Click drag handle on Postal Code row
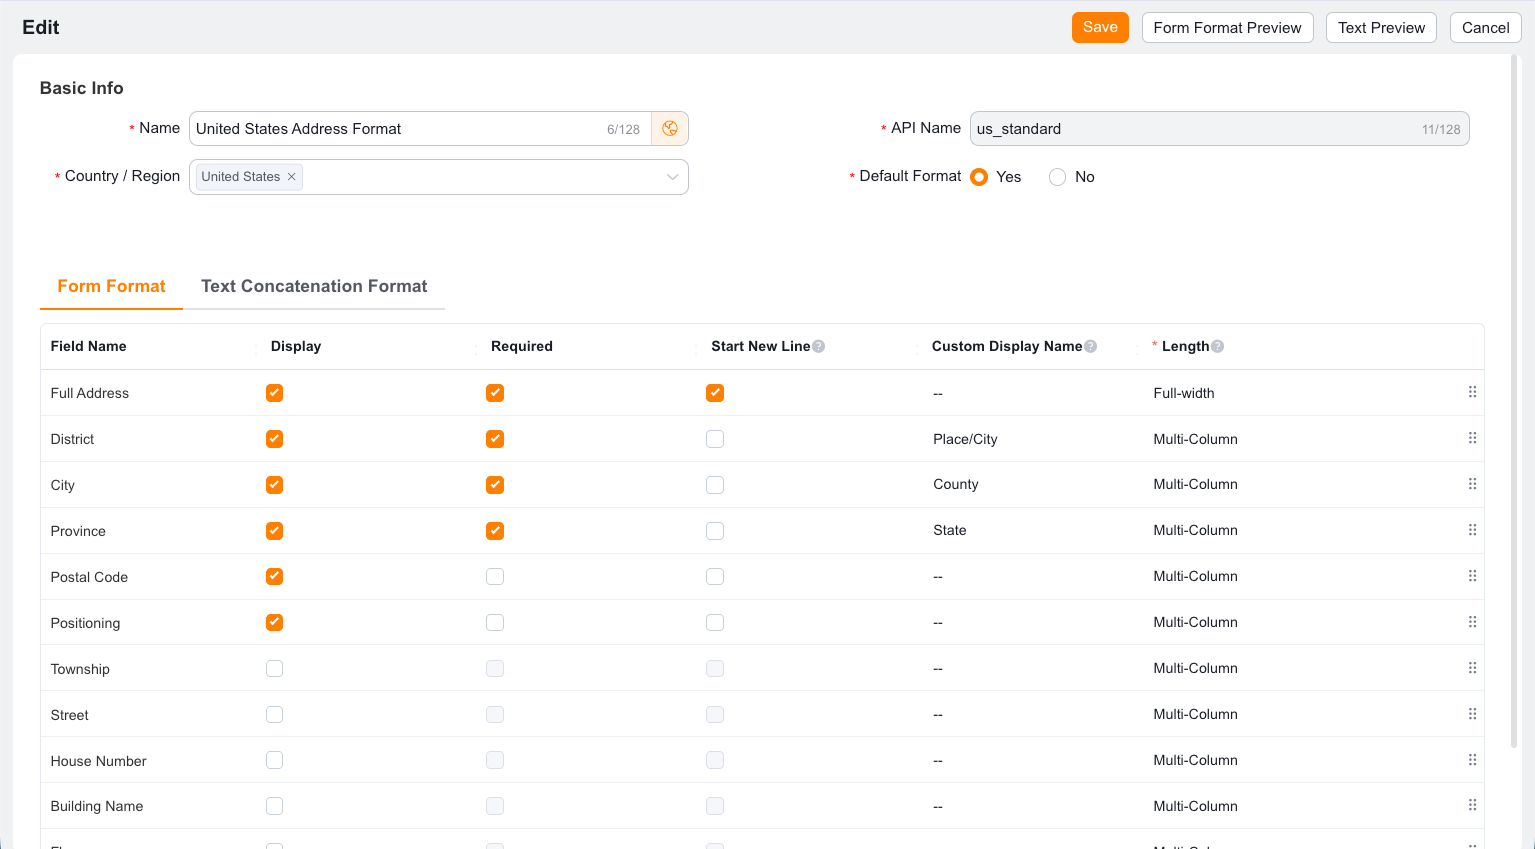Image resolution: width=1535 pixels, height=849 pixels. (1472, 576)
